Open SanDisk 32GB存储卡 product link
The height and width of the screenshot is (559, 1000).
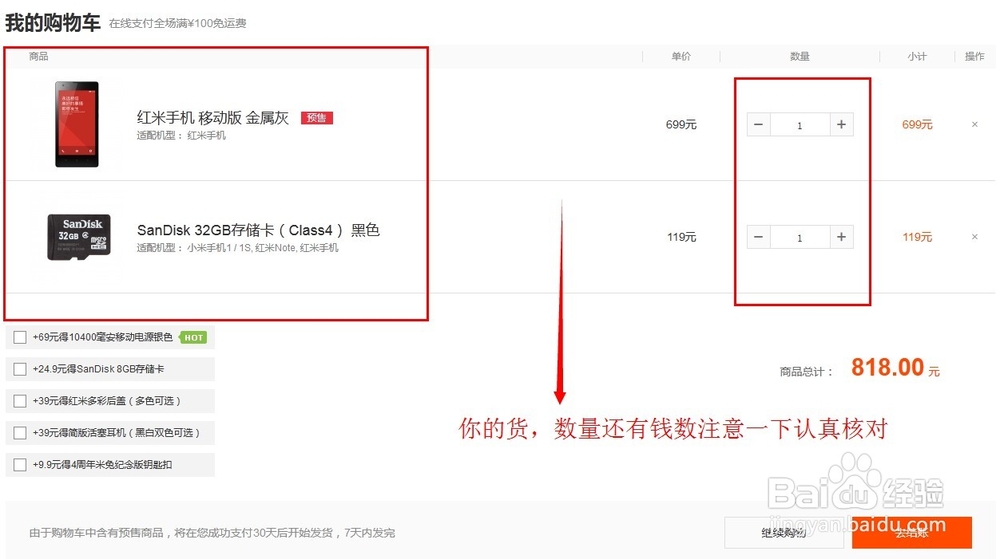tap(258, 230)
